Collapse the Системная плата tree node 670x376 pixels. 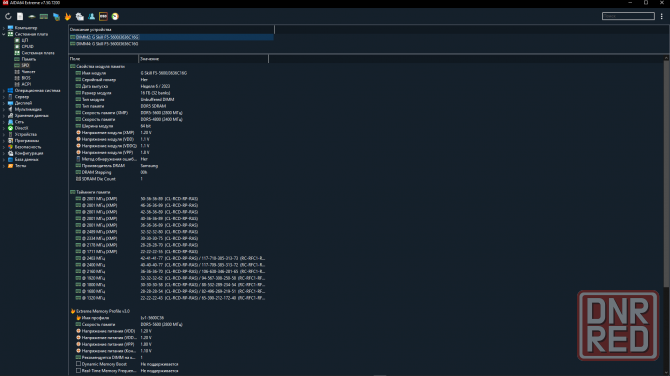pos(4,34)
